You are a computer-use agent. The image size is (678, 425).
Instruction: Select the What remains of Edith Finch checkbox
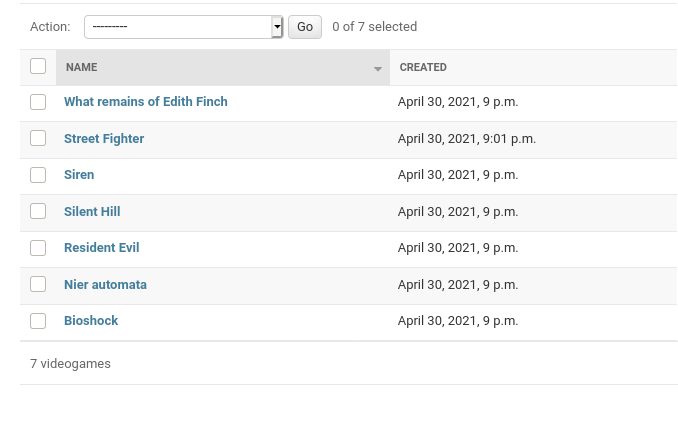point(38,102)
